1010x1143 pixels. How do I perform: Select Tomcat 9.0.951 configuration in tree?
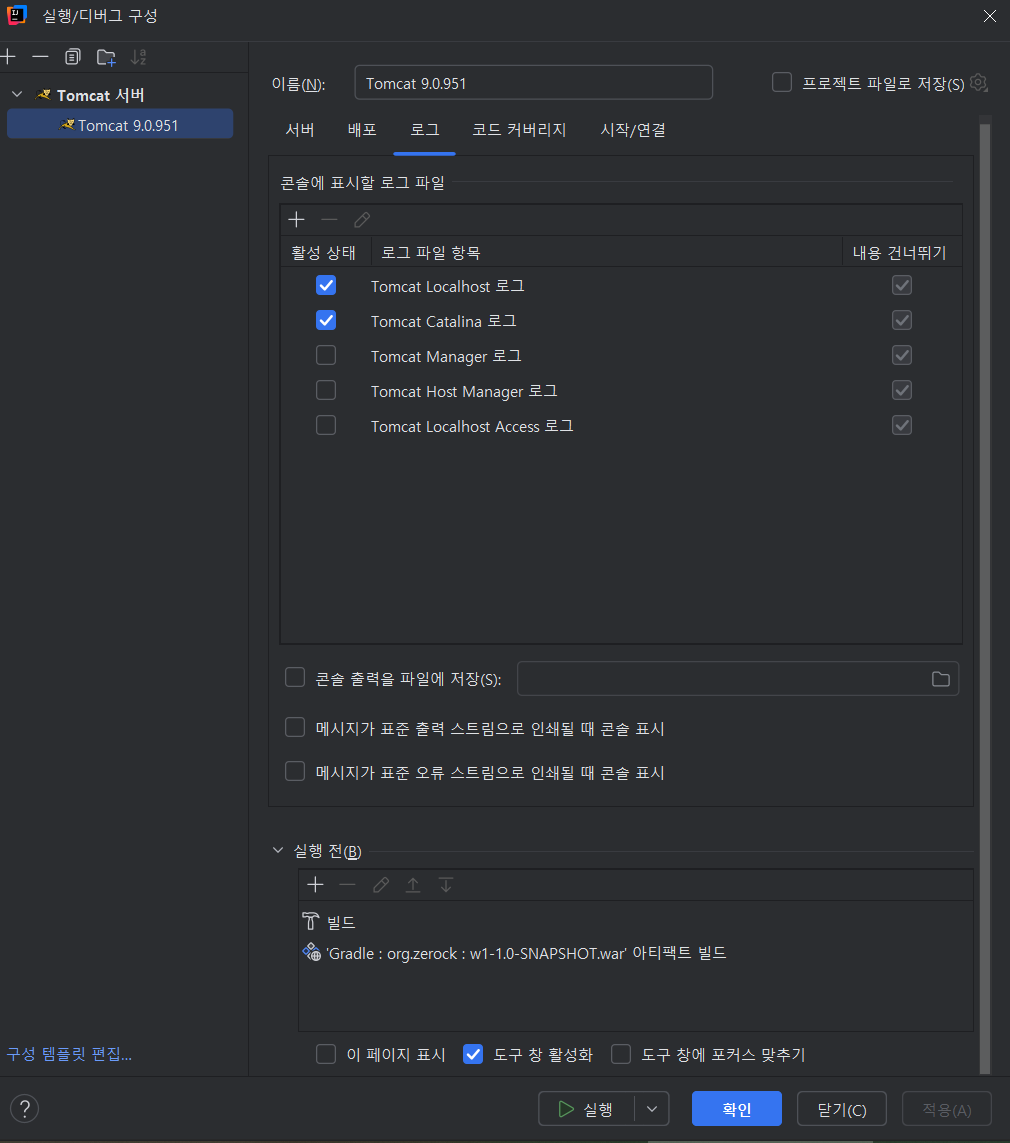120,125
